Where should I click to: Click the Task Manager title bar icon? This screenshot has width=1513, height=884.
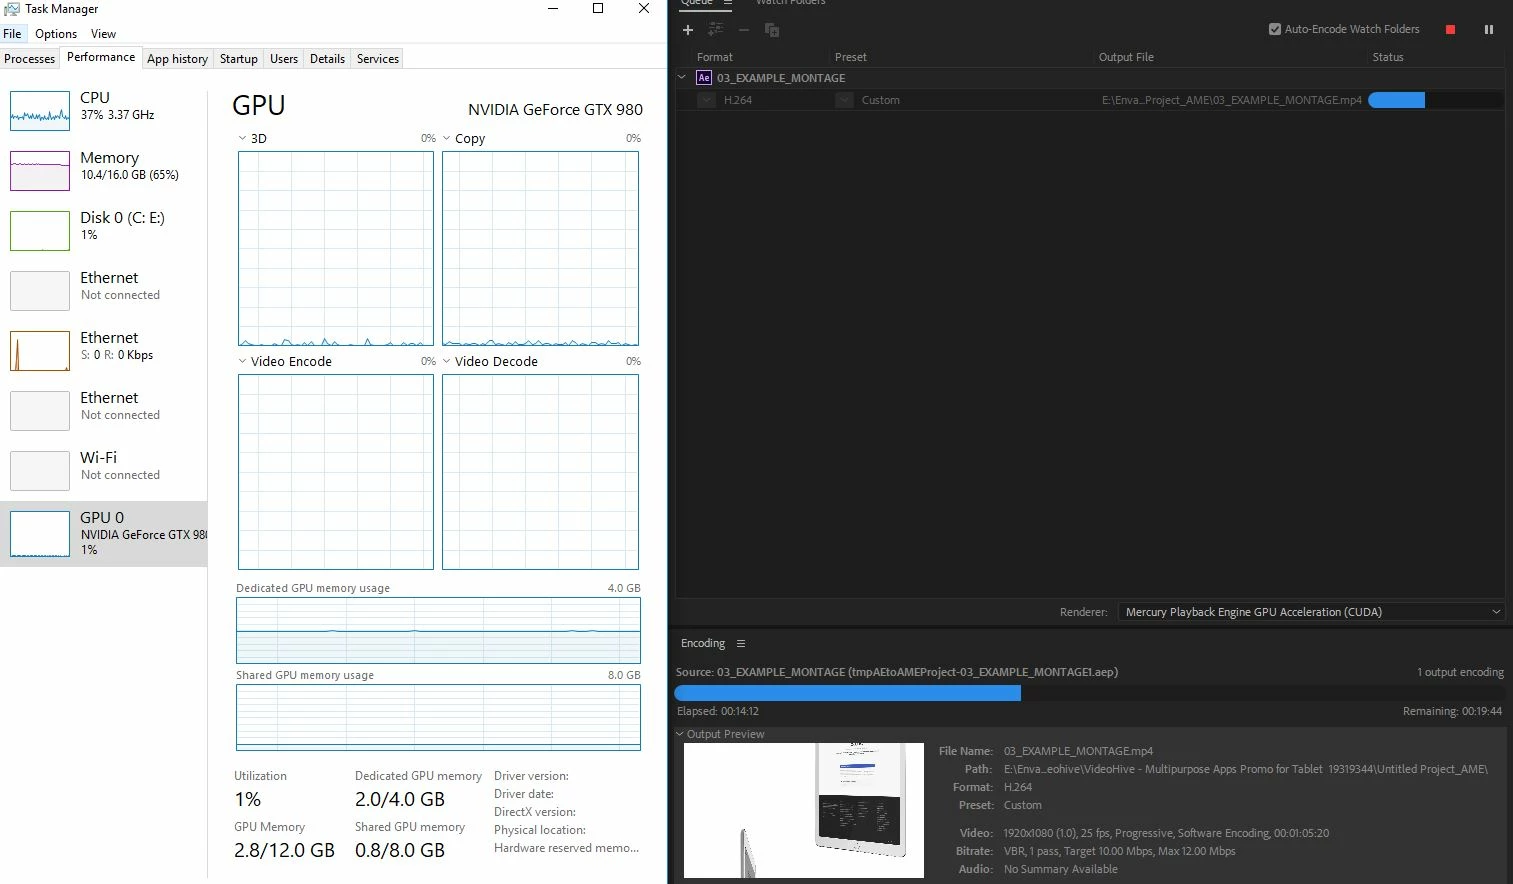click(12, 9)
